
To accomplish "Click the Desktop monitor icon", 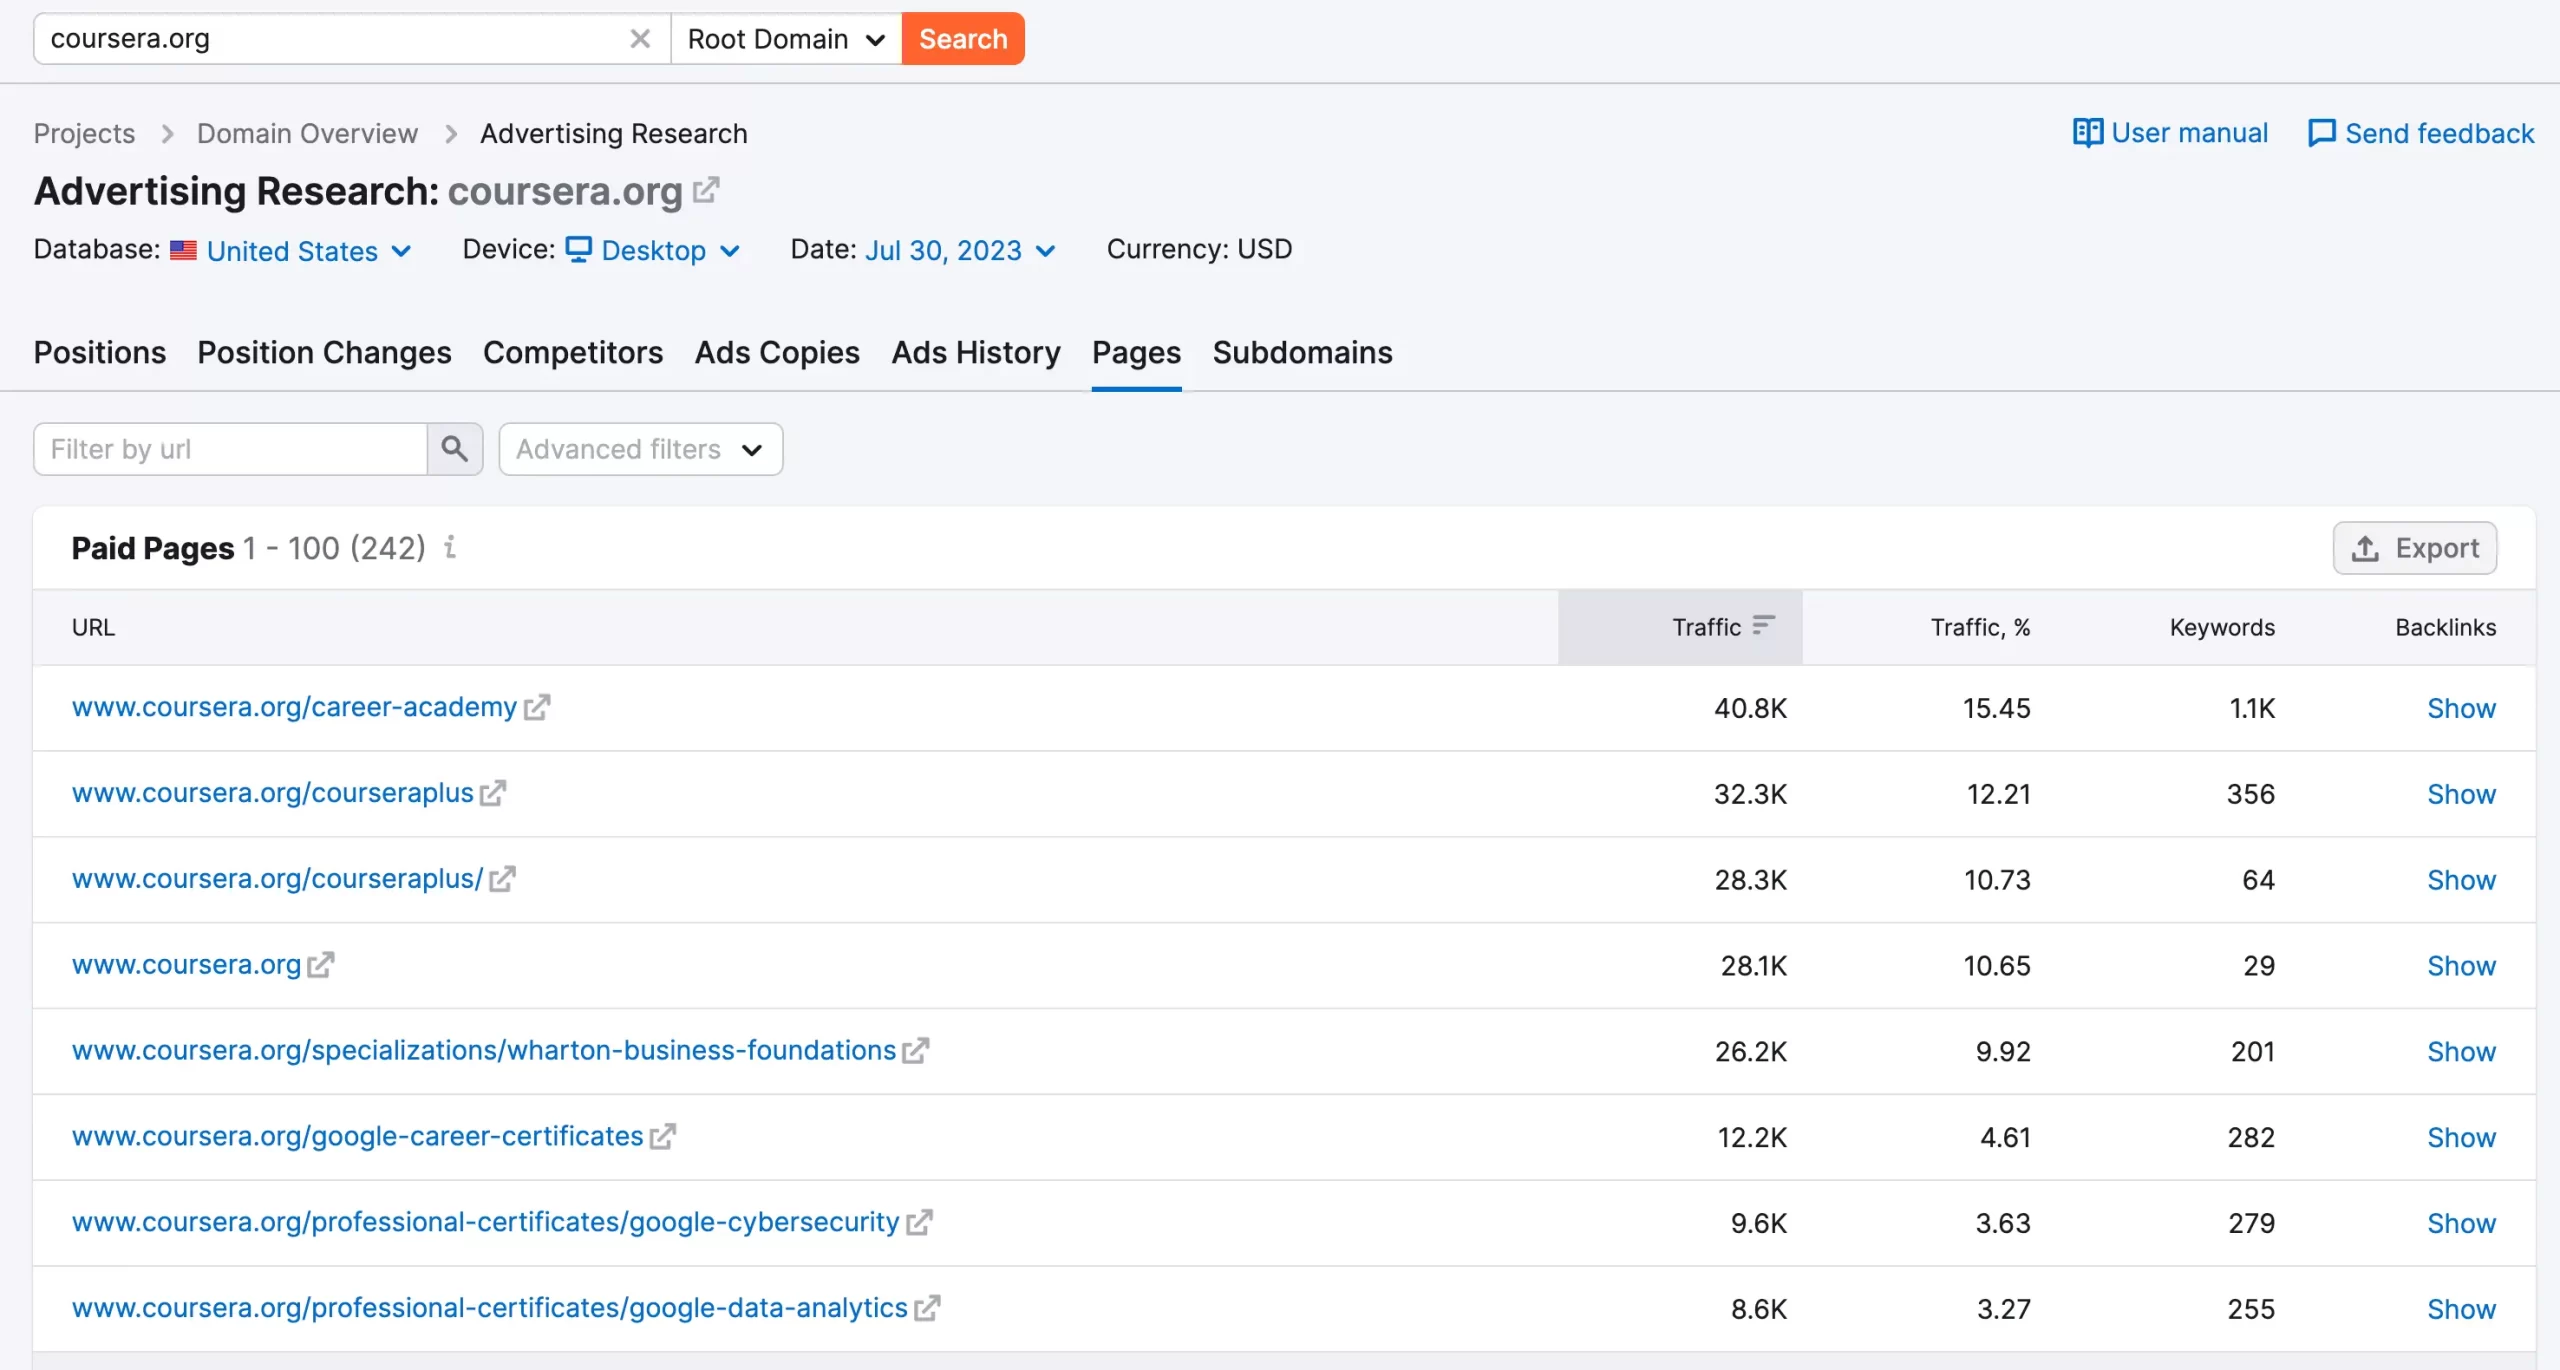I will (579, 249).
